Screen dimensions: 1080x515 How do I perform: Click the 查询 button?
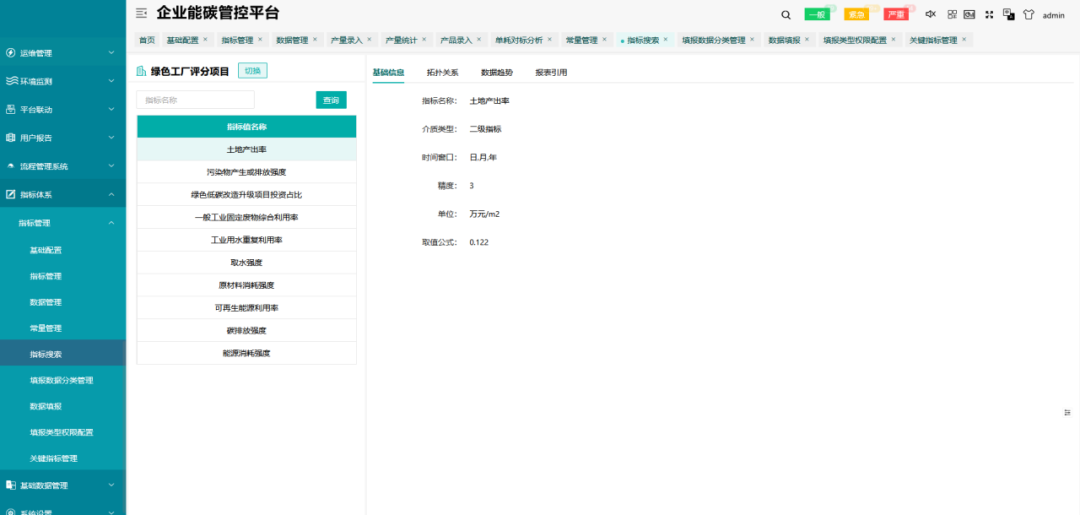(331, 100)
